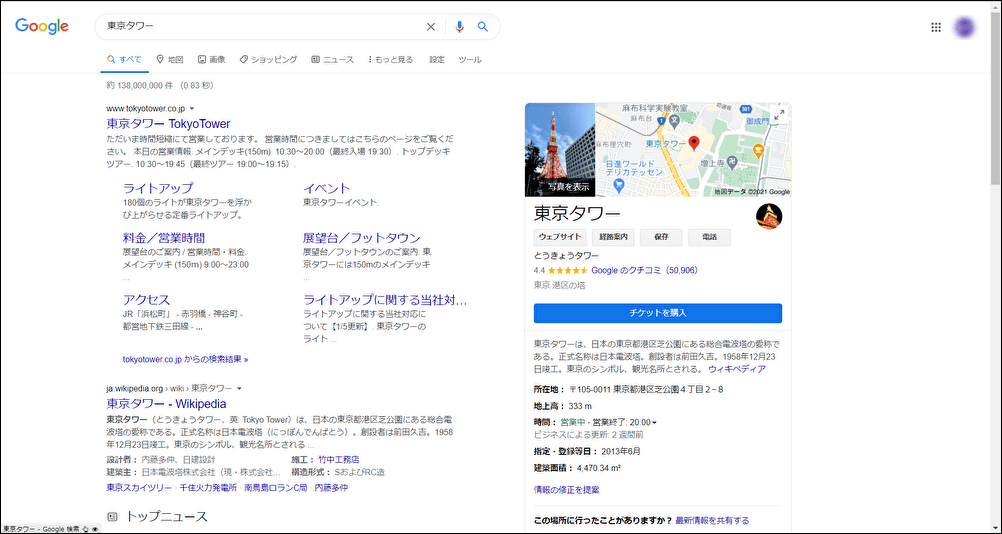Click the 東京タワー search input field
The image size is (1002, 534).
(x=262, y=27)
